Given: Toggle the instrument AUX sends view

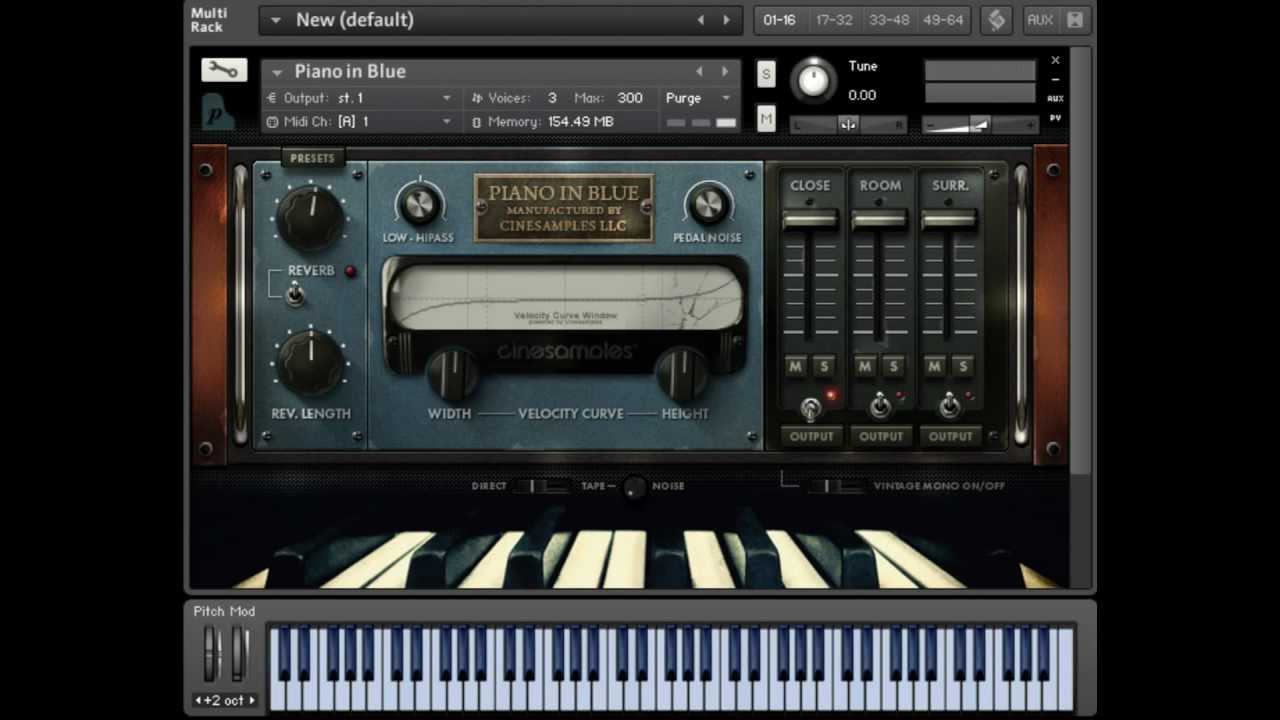Looking at the screenshot, I should point(1055,98).
